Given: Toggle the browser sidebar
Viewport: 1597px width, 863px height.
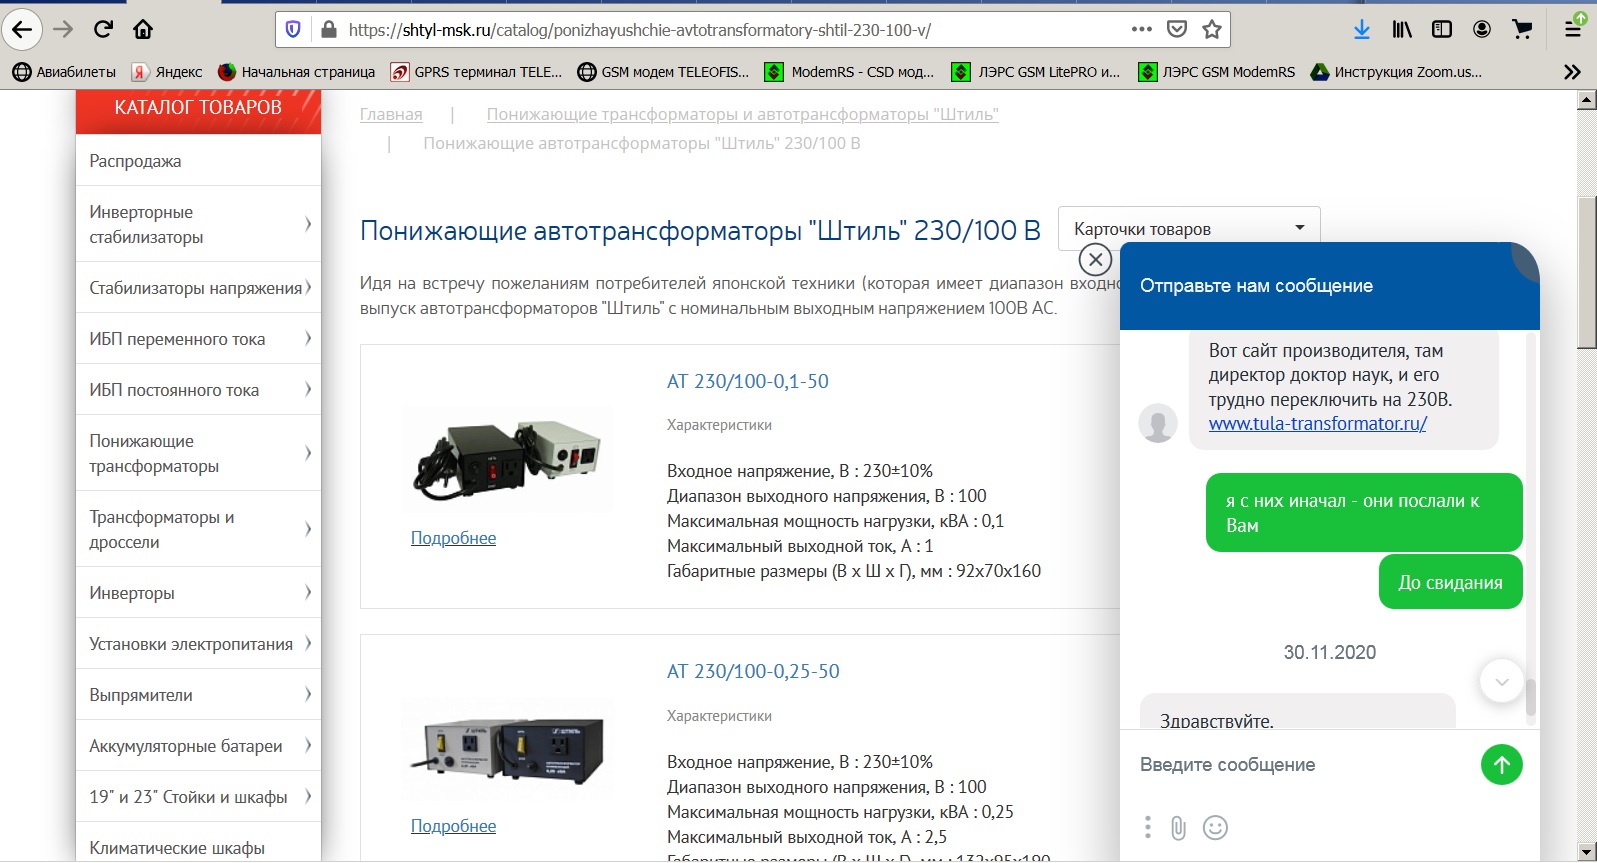Looking at the screenshot, I should (x=1442, y=29).
